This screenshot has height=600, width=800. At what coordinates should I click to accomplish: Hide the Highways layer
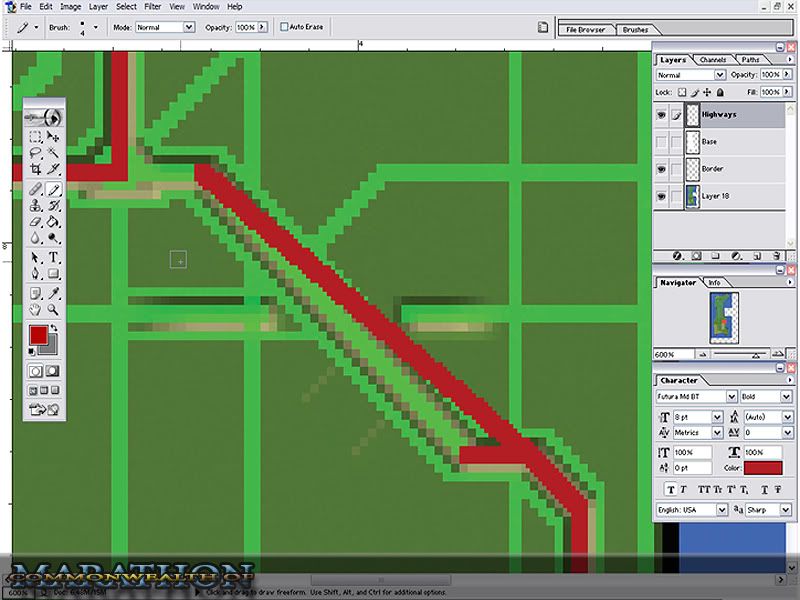661,115
